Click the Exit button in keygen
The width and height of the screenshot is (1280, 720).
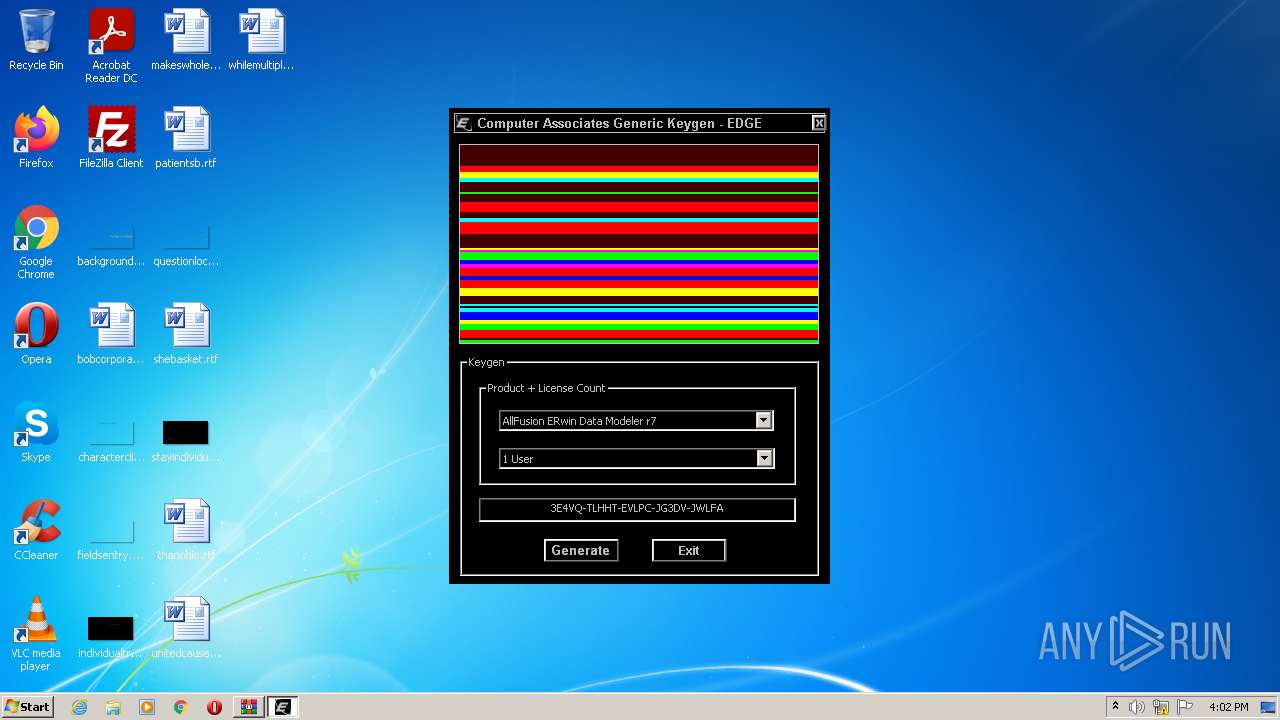tap(689, 550)
